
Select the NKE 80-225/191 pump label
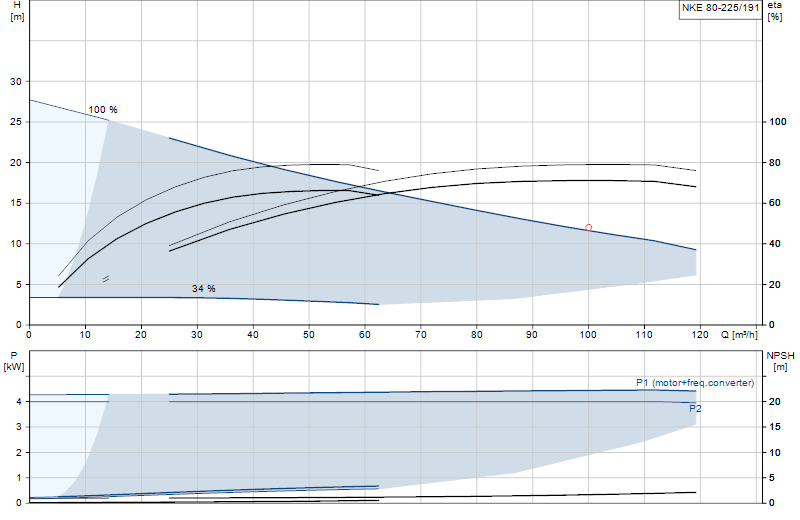click(x=720, y=8)
